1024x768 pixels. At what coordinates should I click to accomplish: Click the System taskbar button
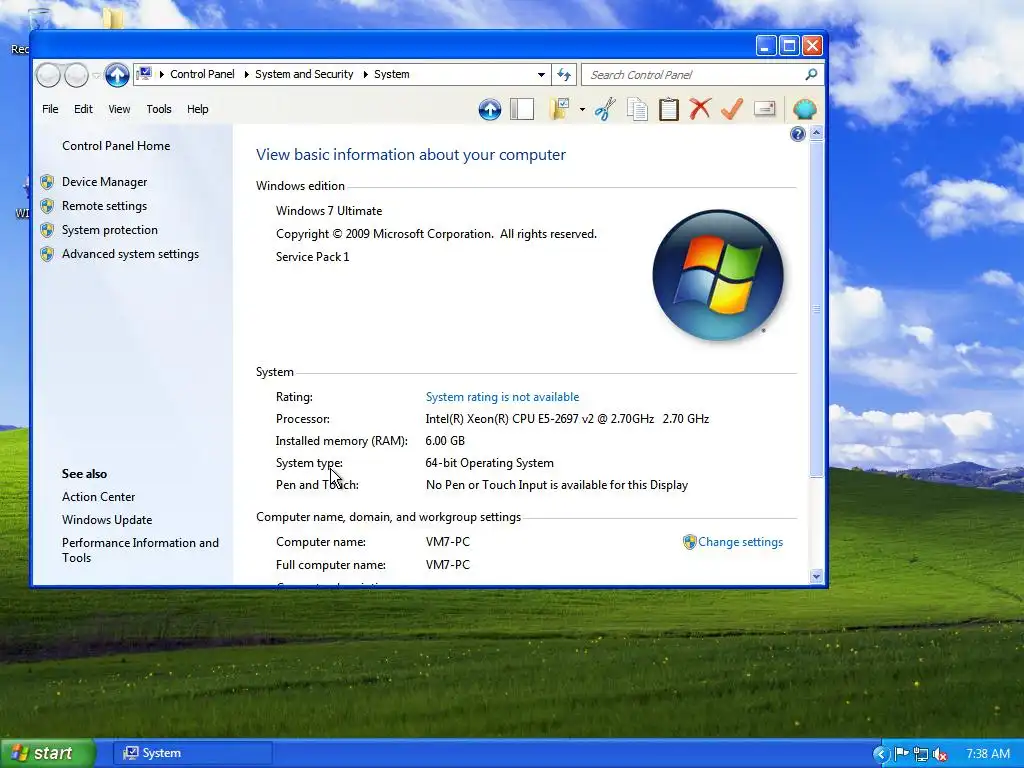pyautogui.click(x=193, y=754)
